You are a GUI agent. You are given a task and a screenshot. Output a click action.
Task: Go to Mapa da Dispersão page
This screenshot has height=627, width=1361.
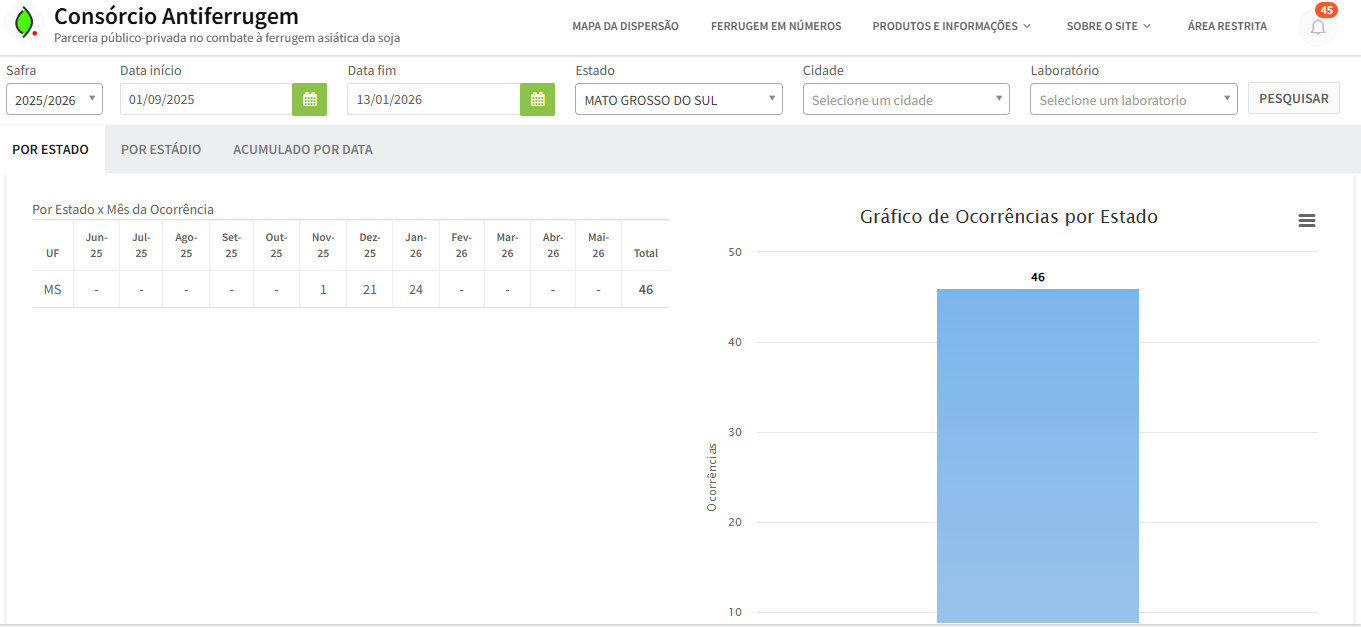[625, 26]
